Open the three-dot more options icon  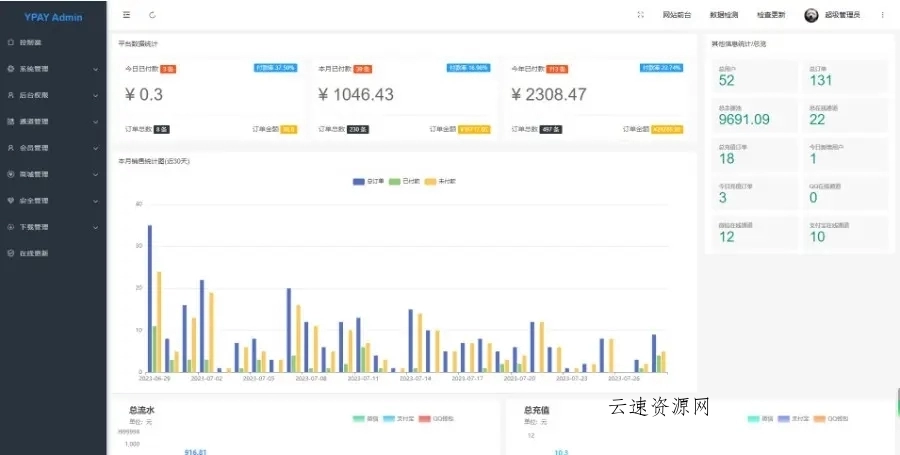point(882,15)
